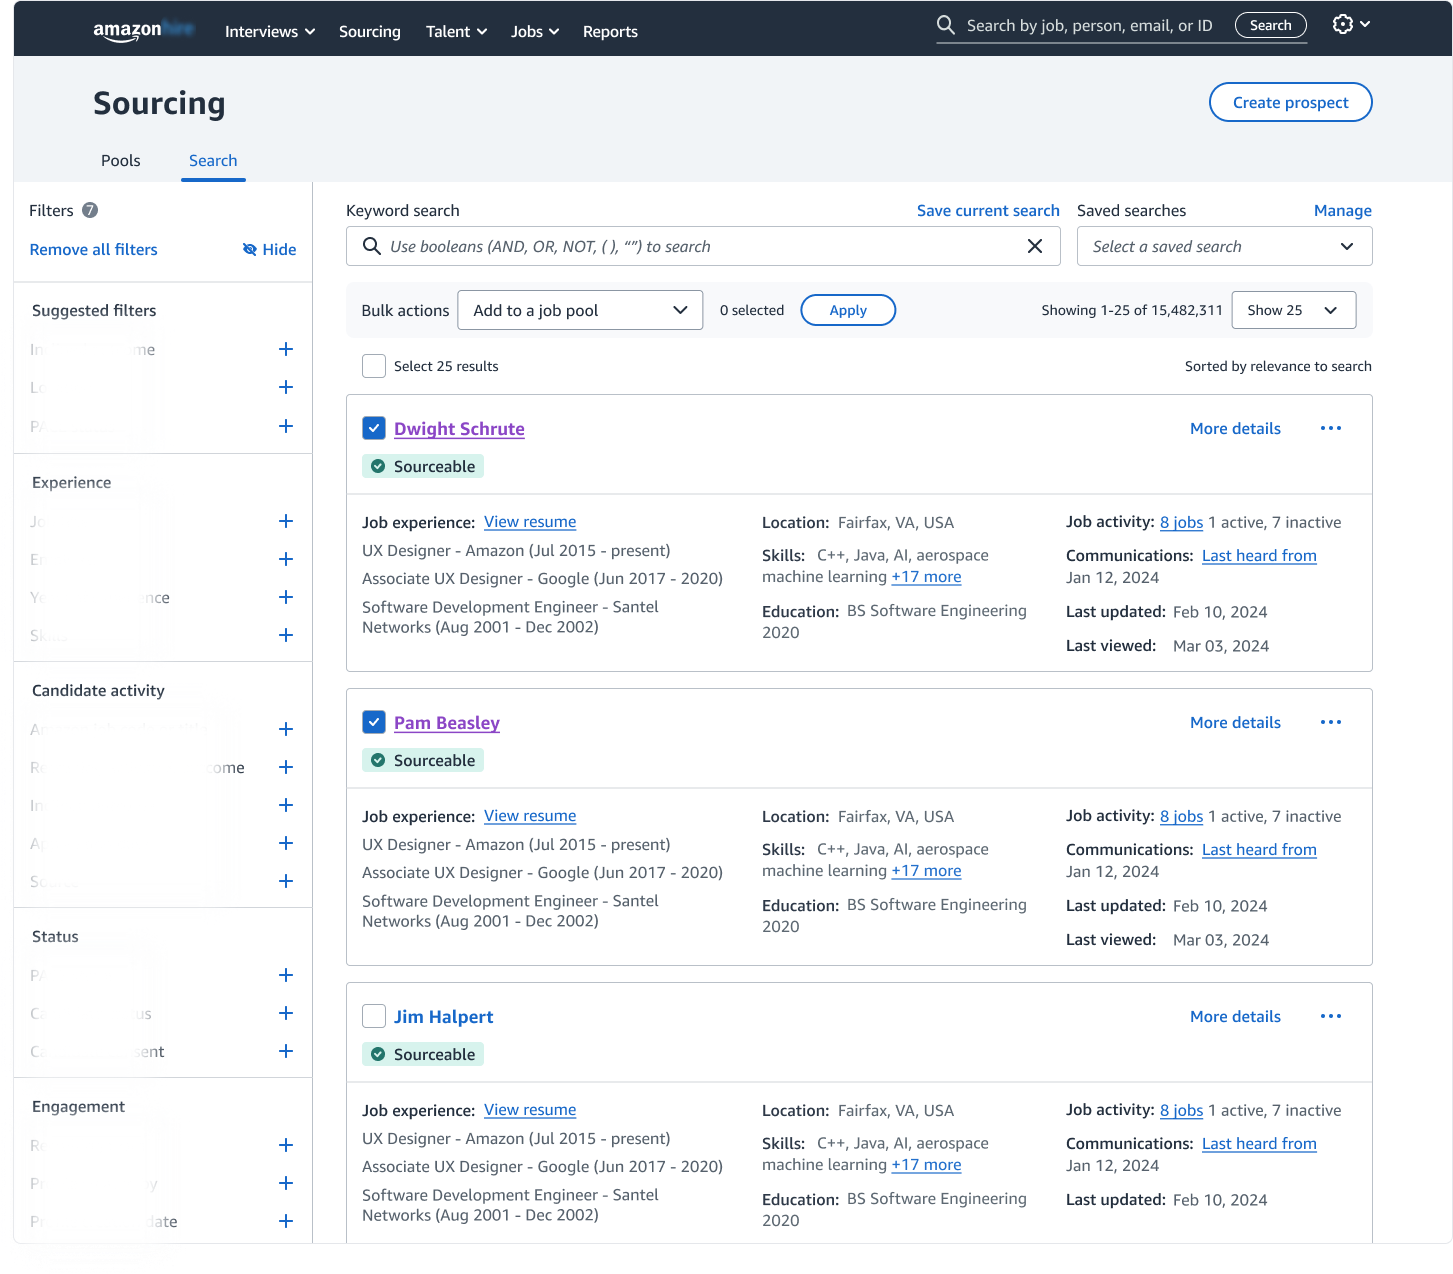
Task: Uncheck Pam Beasley's checkbox
Action: point(374,722)
